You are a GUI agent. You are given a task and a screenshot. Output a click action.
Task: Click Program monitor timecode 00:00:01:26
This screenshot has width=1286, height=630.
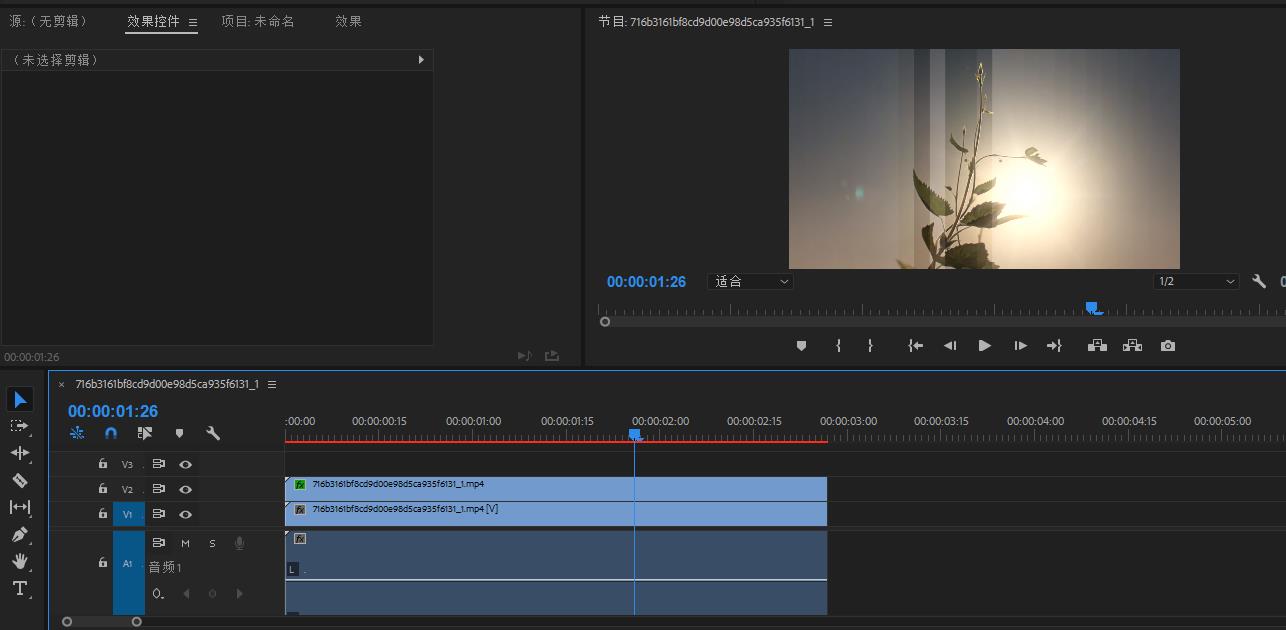[x=647, y=282]
